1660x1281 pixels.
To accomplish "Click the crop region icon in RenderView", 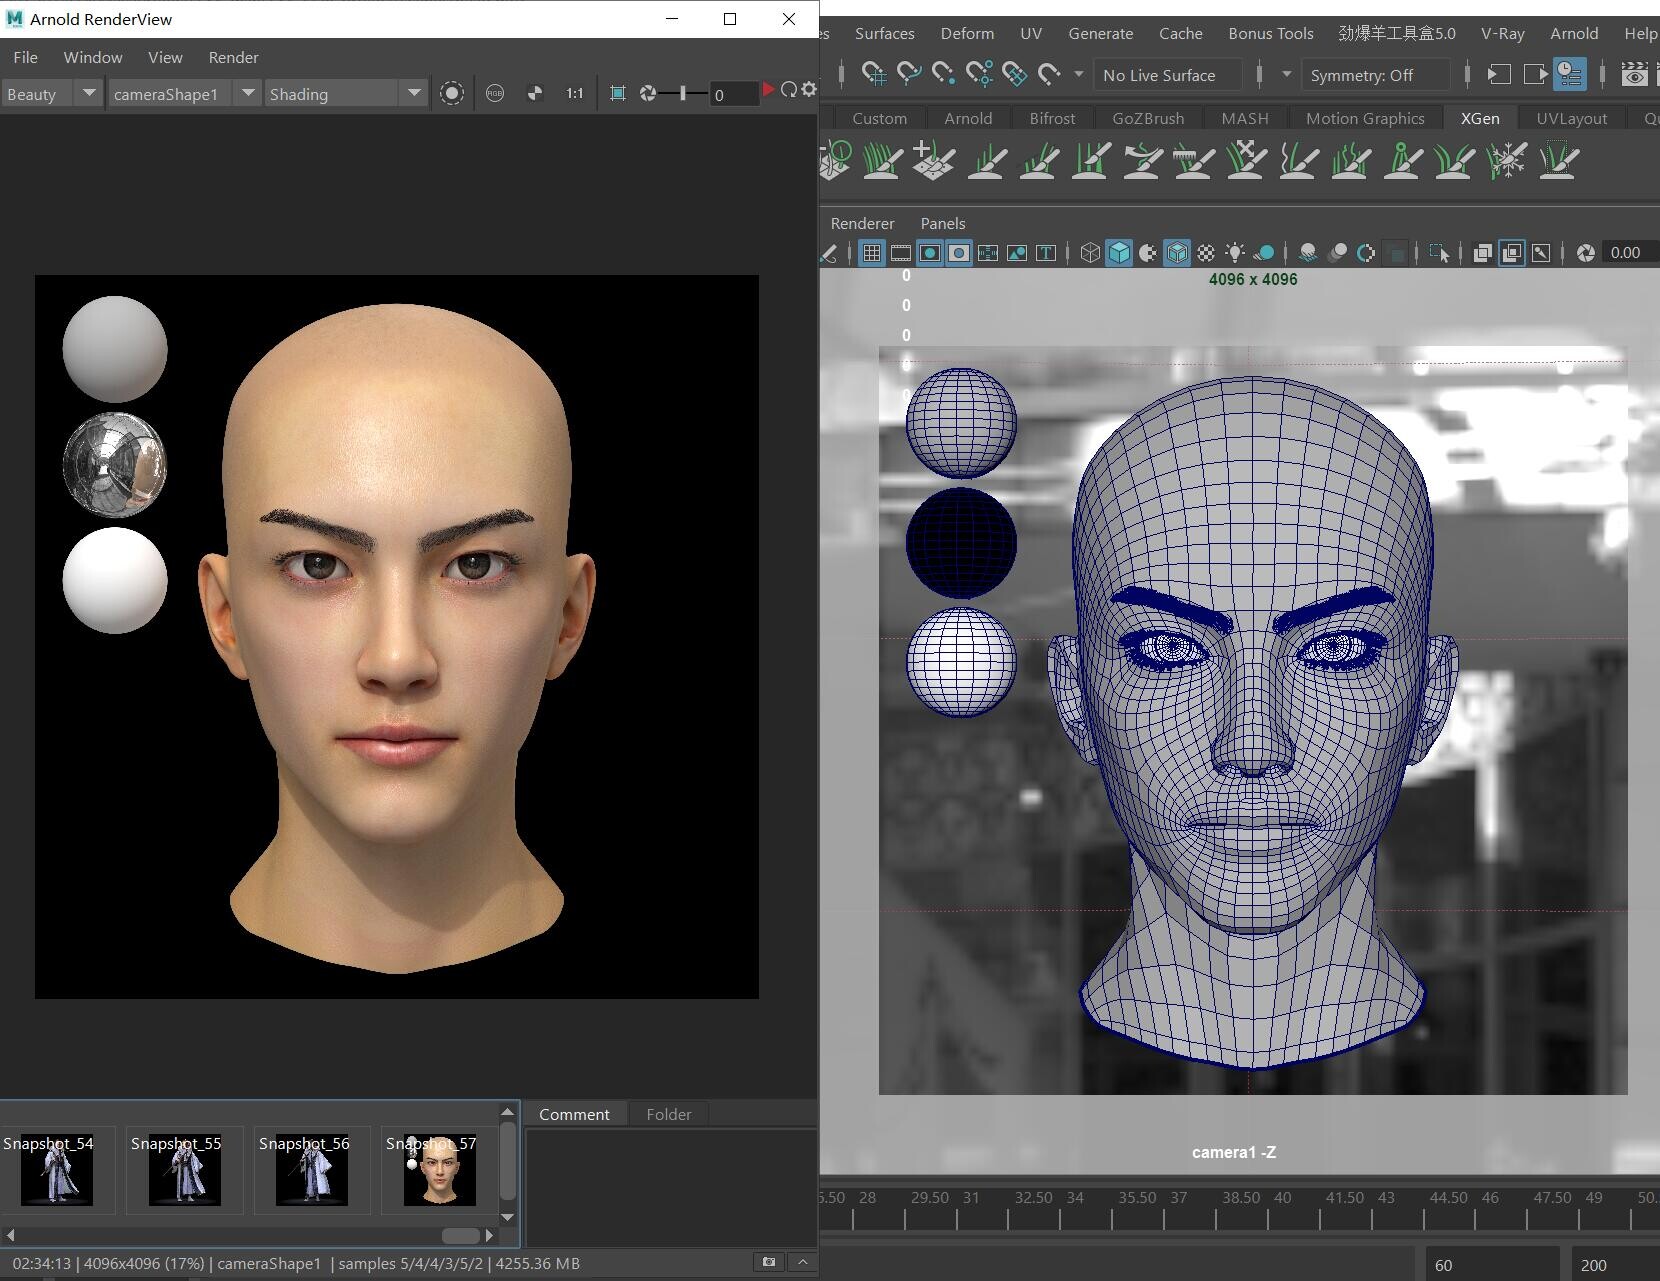I will click(x=618, y=93).
